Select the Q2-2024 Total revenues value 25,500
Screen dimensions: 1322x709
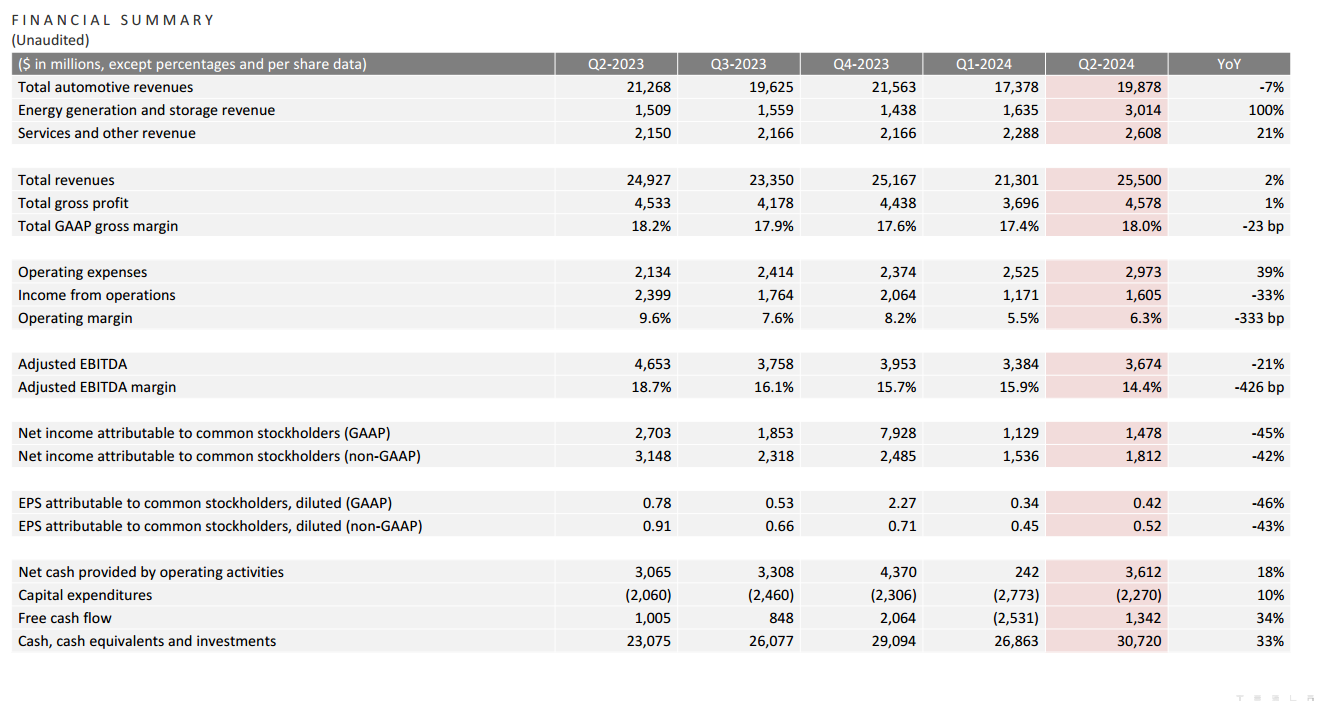coord(1139,180)
